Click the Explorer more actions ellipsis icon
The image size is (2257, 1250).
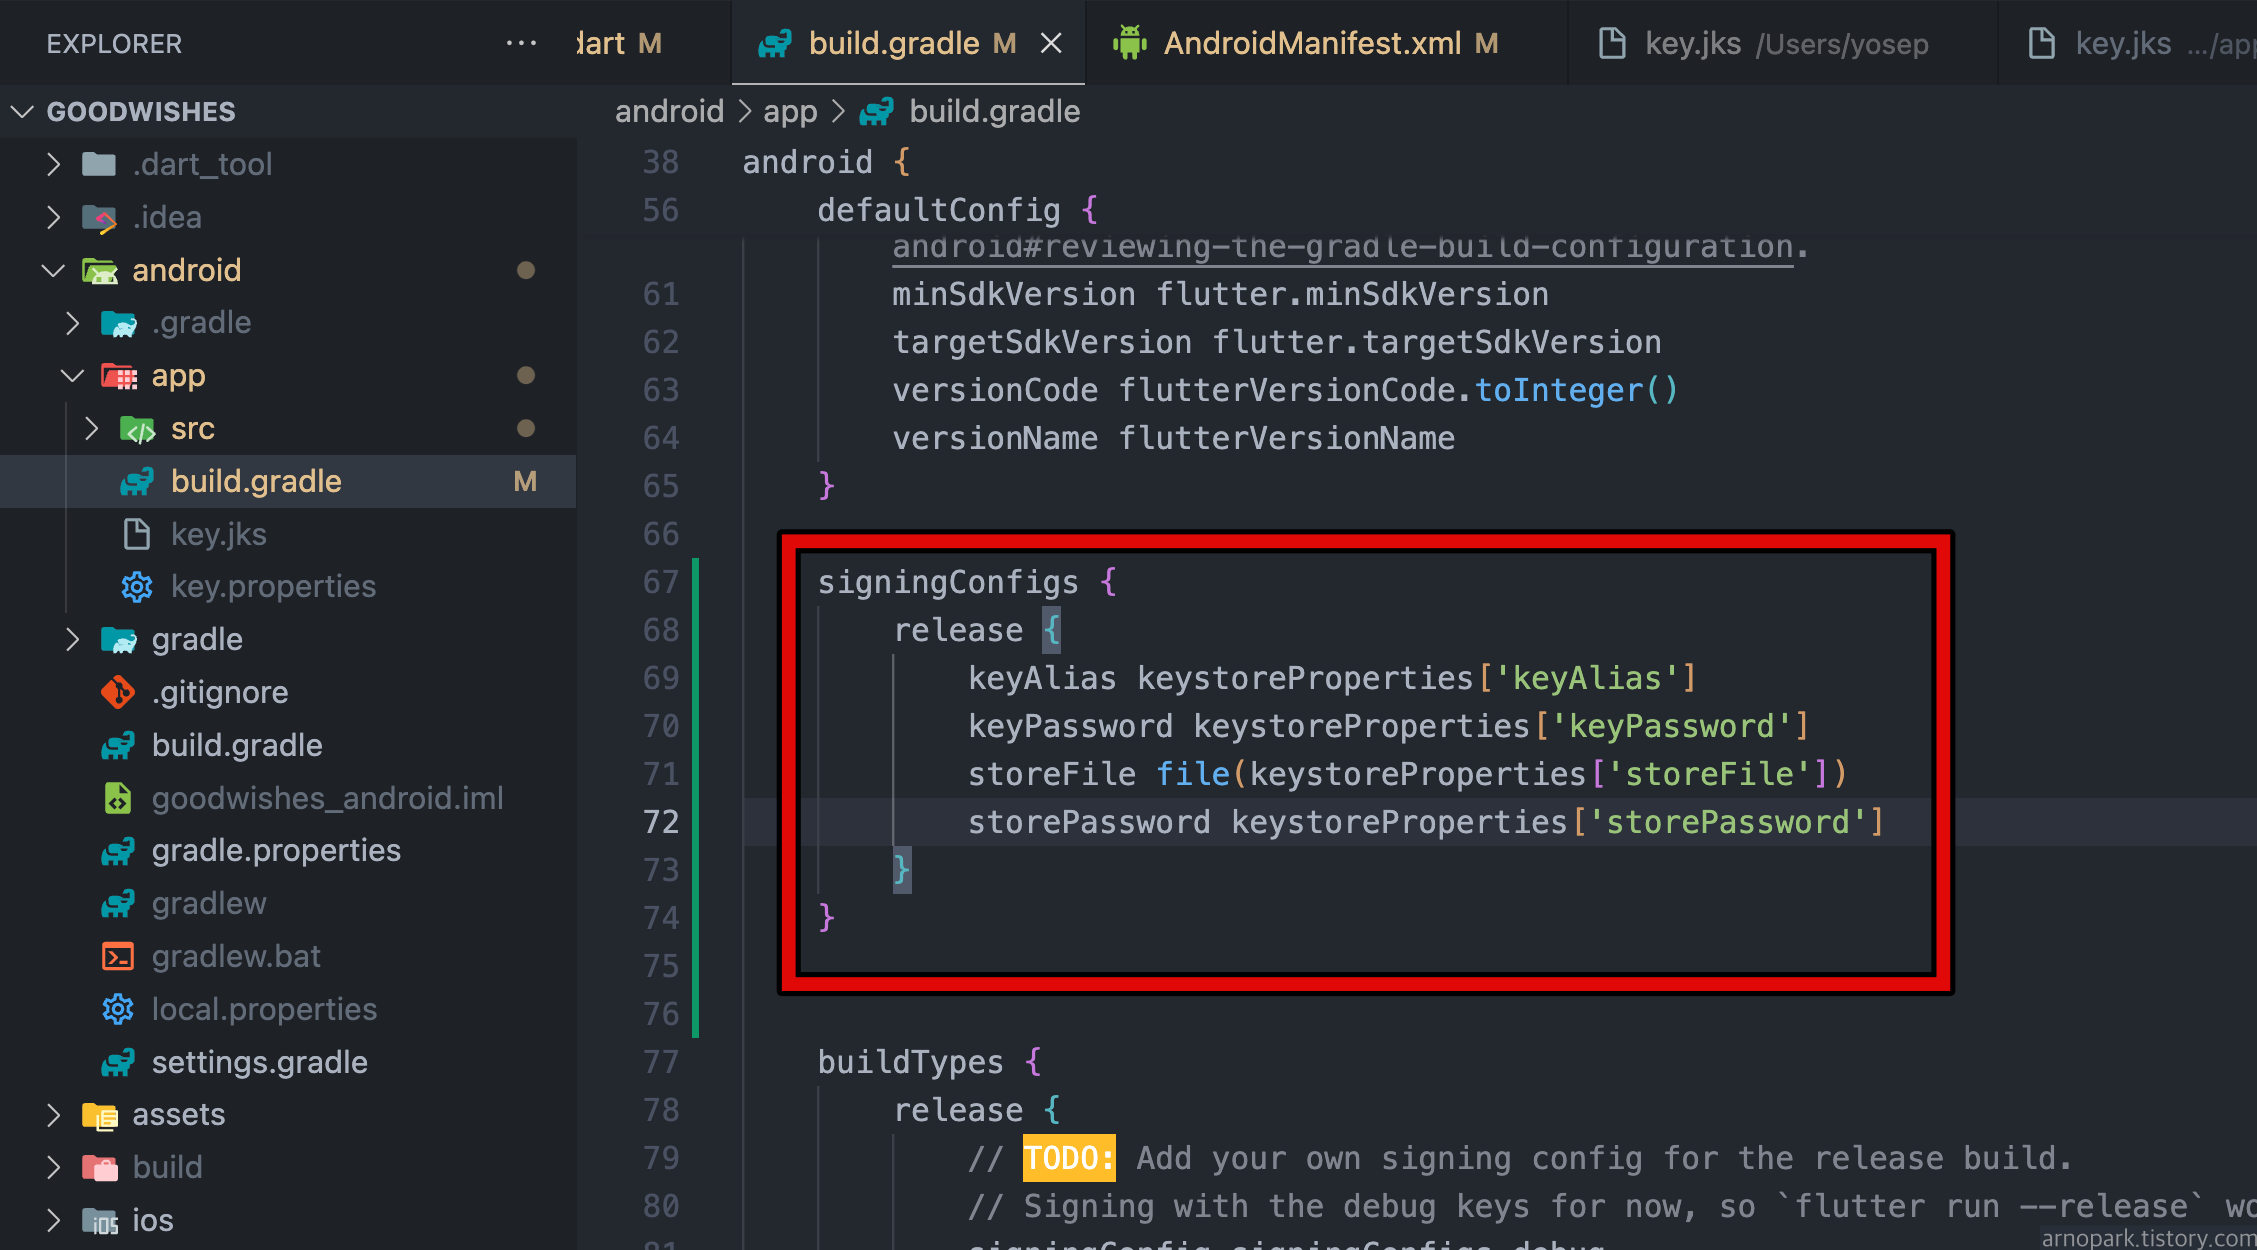[521, 43]
